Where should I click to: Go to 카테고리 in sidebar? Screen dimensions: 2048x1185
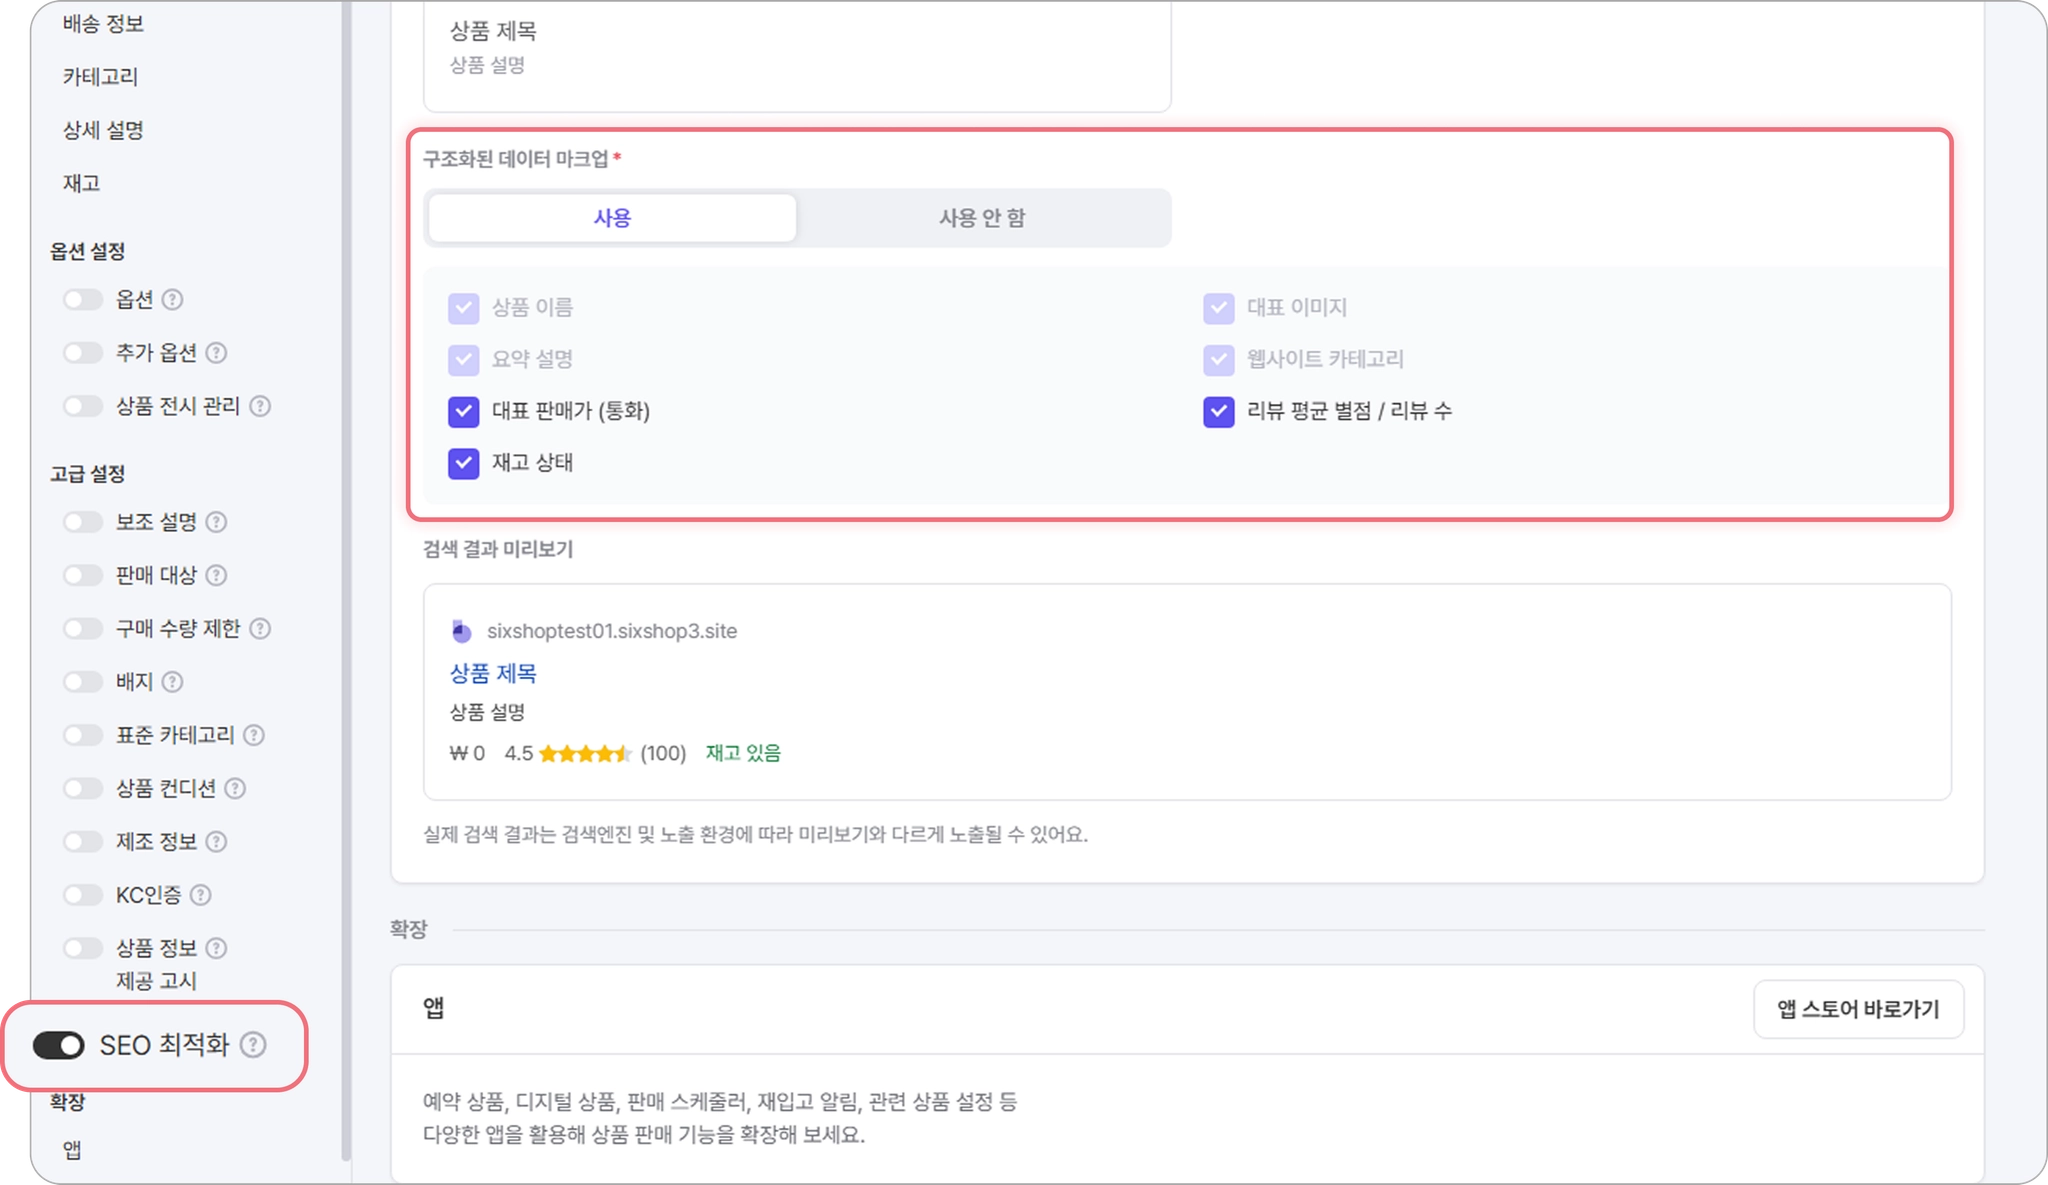pos(100,76)
